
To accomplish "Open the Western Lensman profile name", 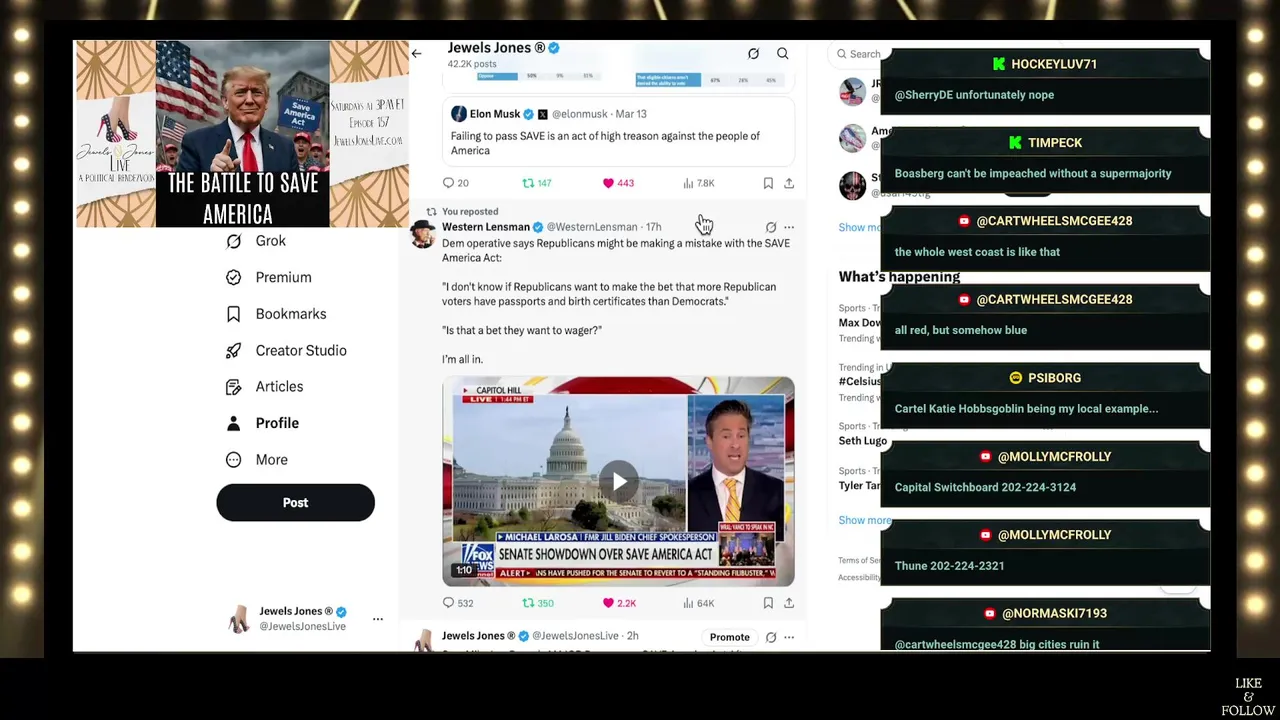I will click(486, 227).
